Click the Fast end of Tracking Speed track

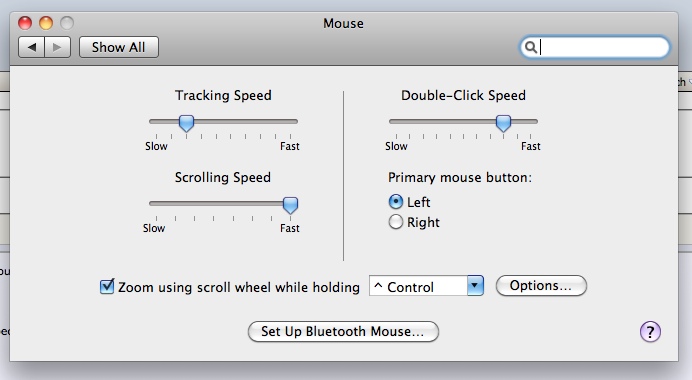[x=291, y=121]
